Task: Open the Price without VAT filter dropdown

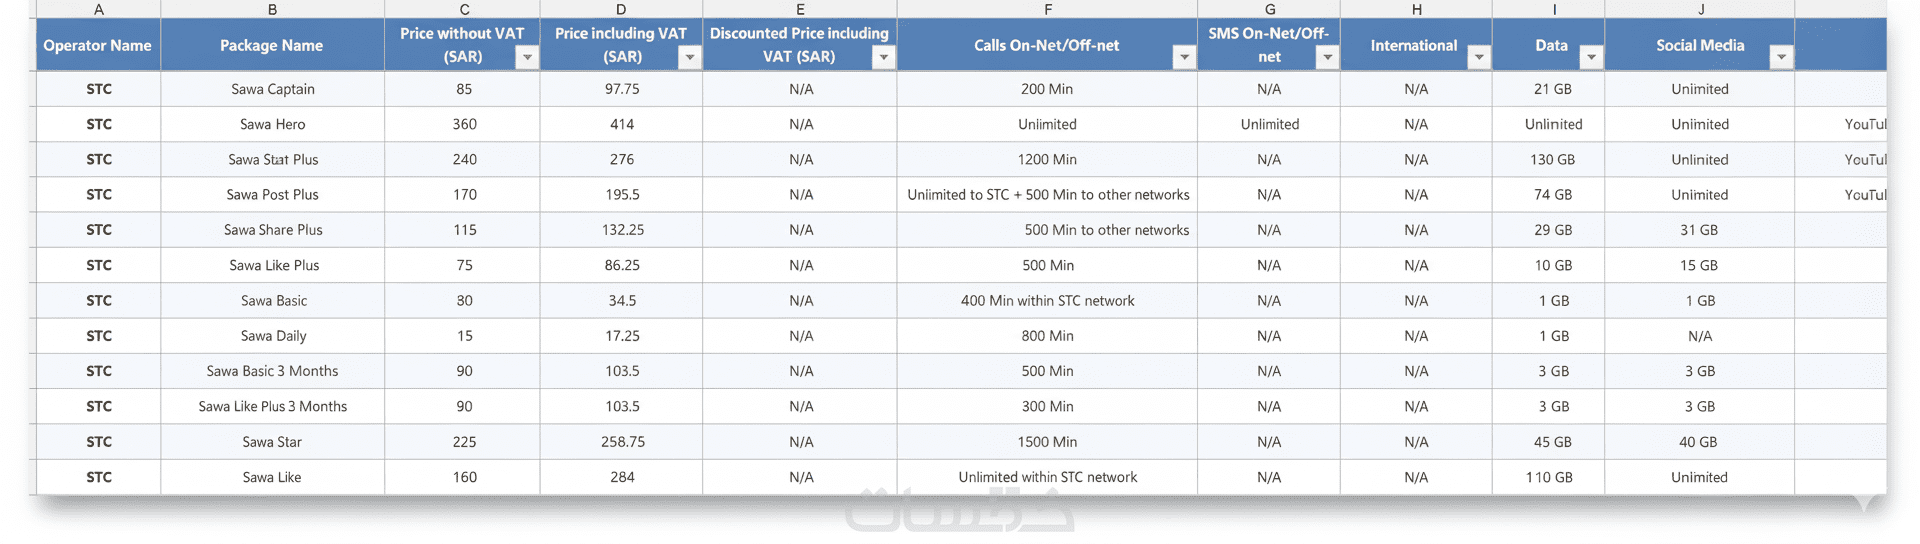Action: click(527, 58)
